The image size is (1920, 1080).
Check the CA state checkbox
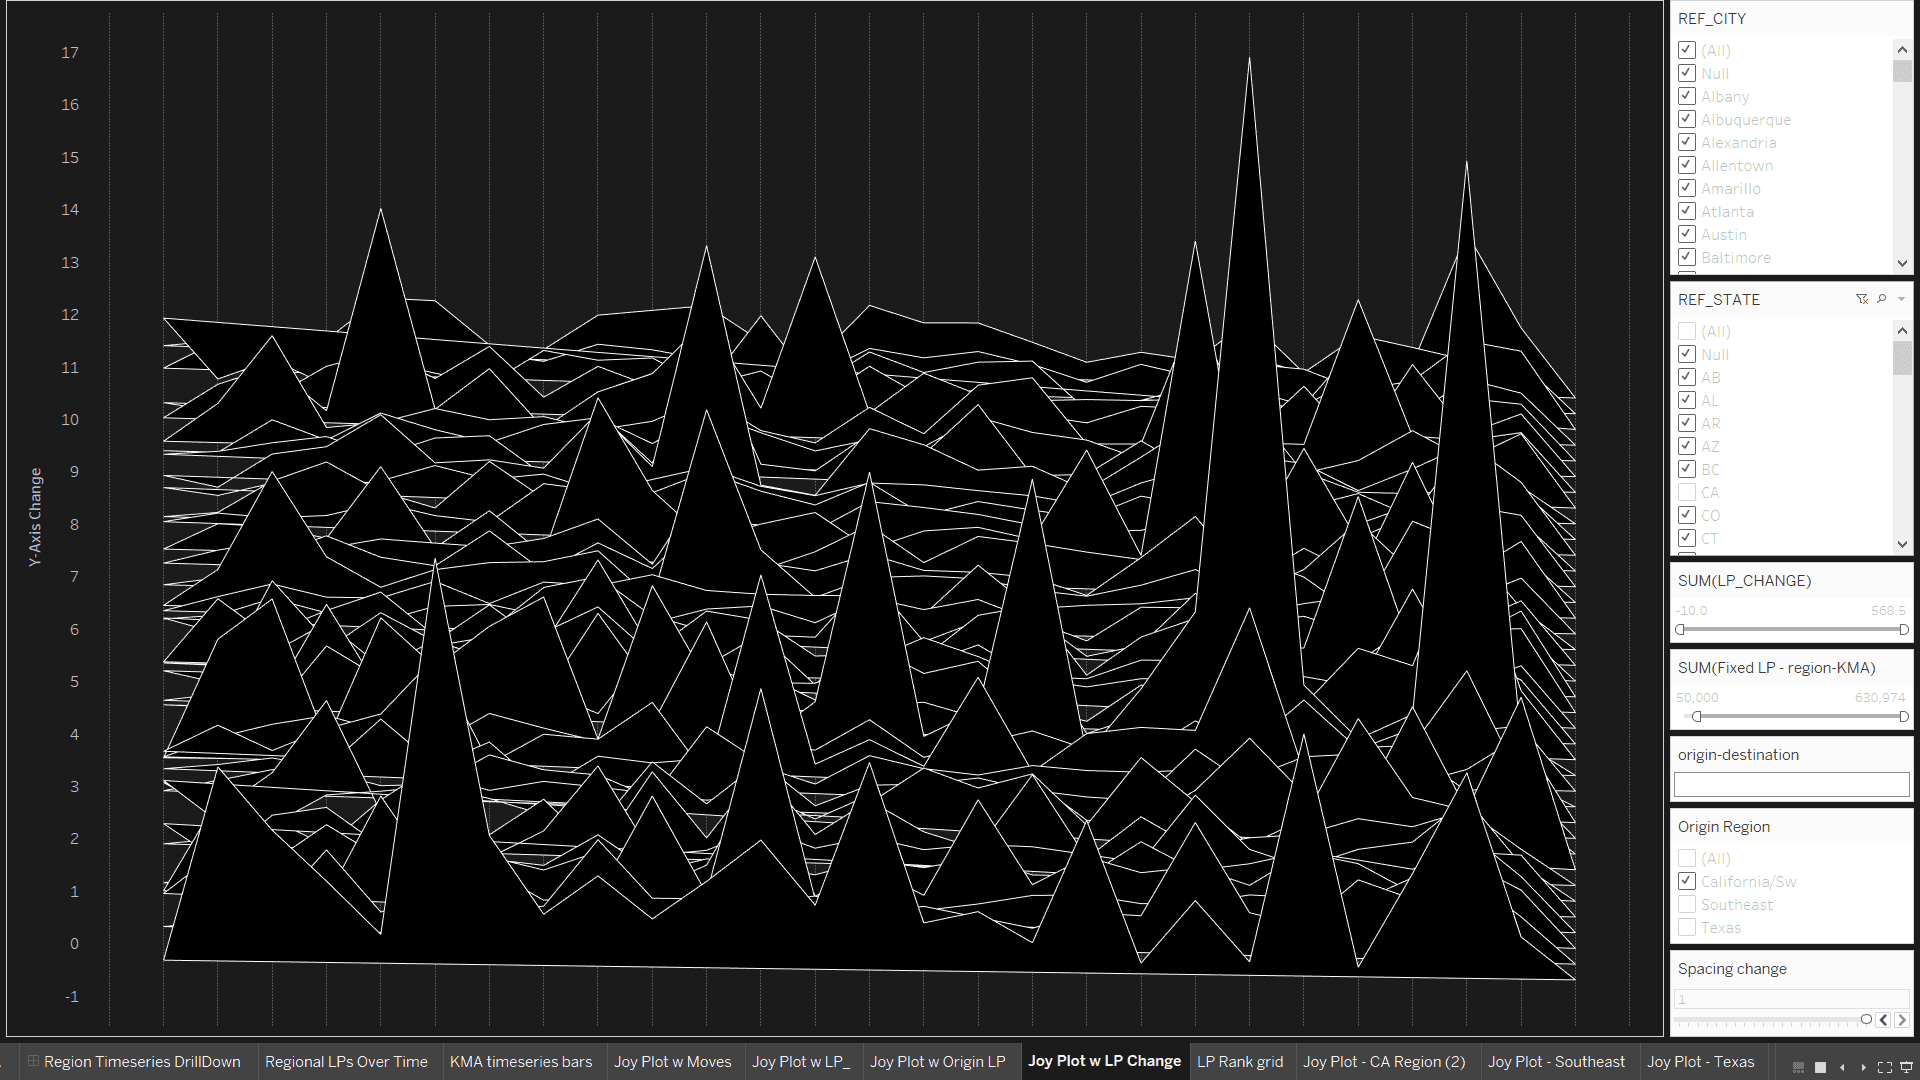1687,492
